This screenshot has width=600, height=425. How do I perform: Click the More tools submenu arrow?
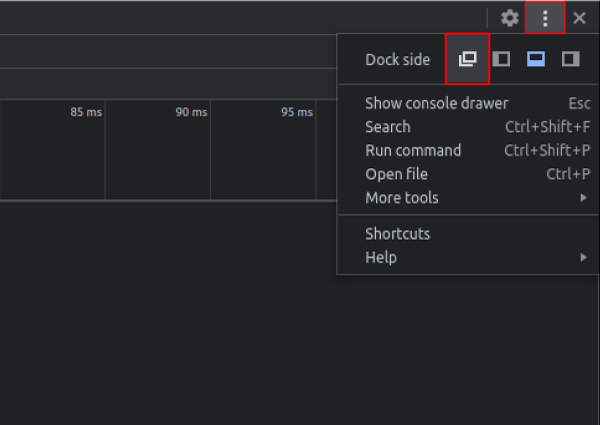[583, 198]
